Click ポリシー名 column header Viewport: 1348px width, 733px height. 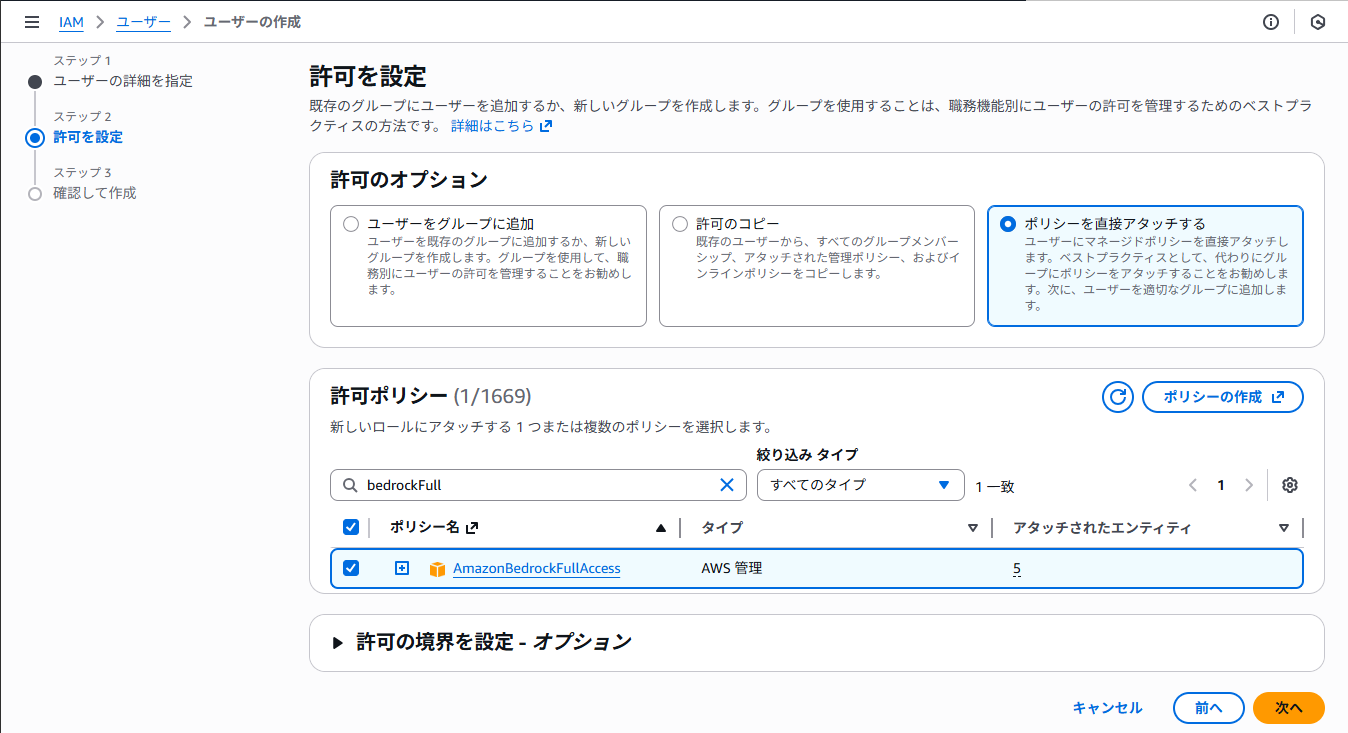pos(425,527)
